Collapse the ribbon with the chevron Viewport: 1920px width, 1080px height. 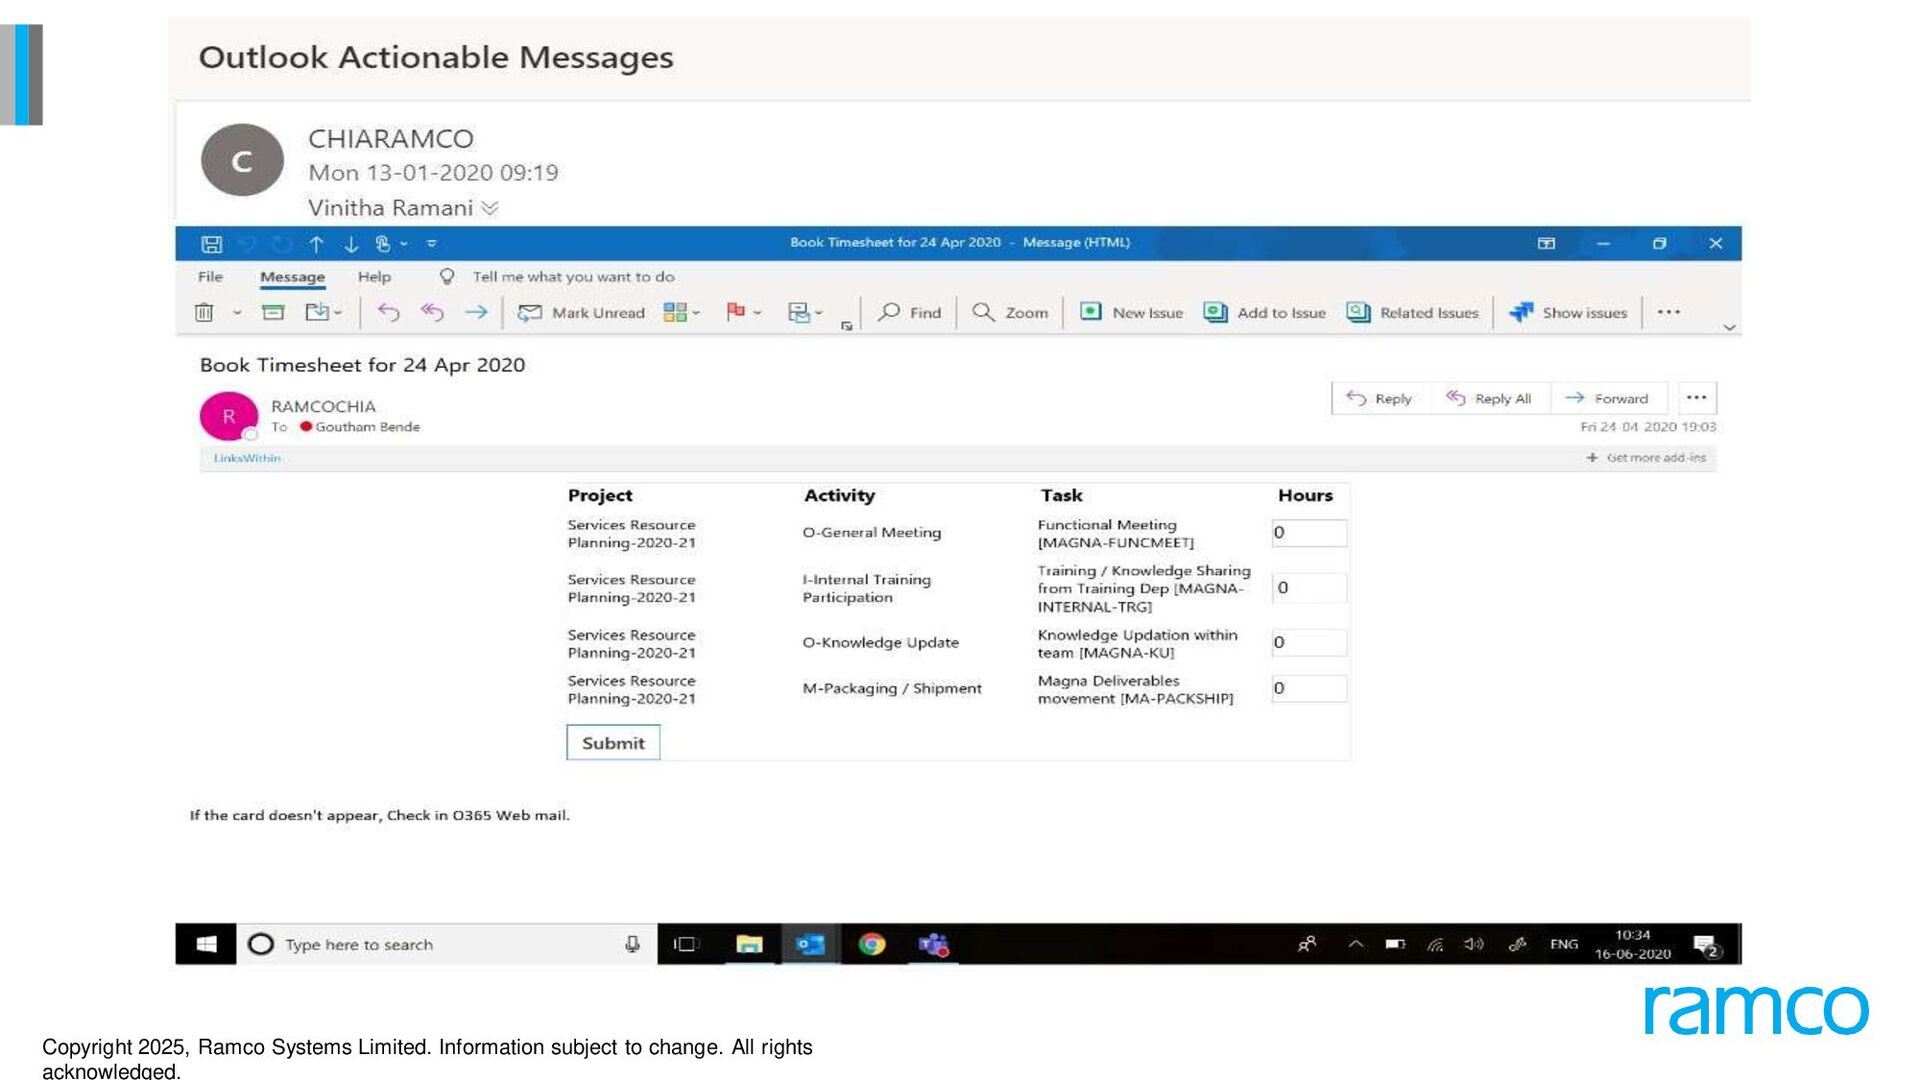tap(1729, 328)
